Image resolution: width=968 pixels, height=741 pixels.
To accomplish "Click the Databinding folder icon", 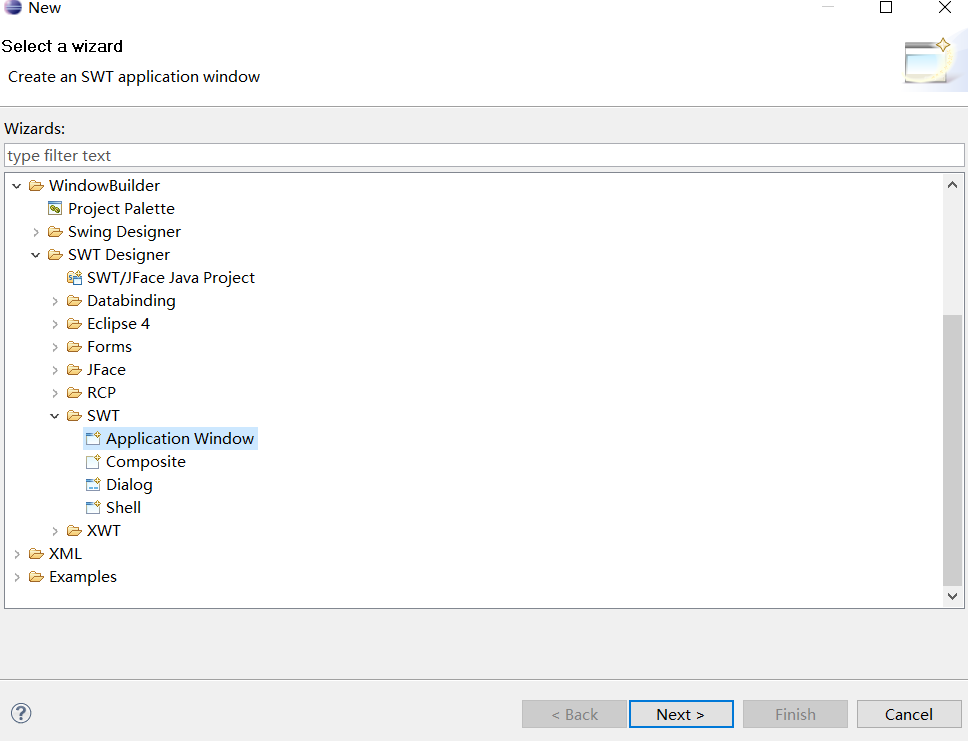I will tap(73, 300).
